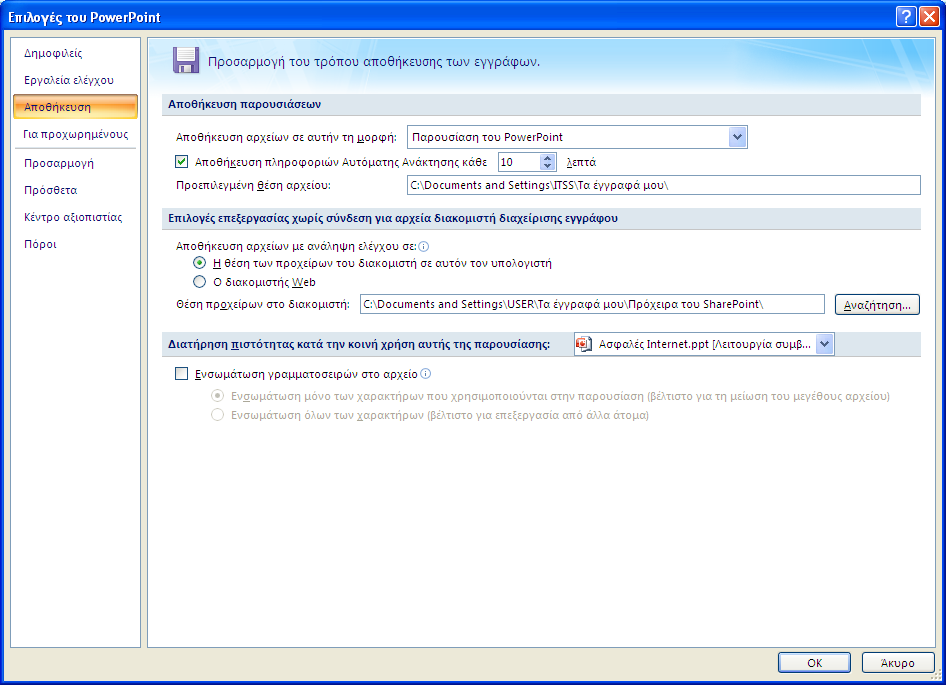Click the default file location field
This screenshot has height=685, width=946.
point(664,185)
